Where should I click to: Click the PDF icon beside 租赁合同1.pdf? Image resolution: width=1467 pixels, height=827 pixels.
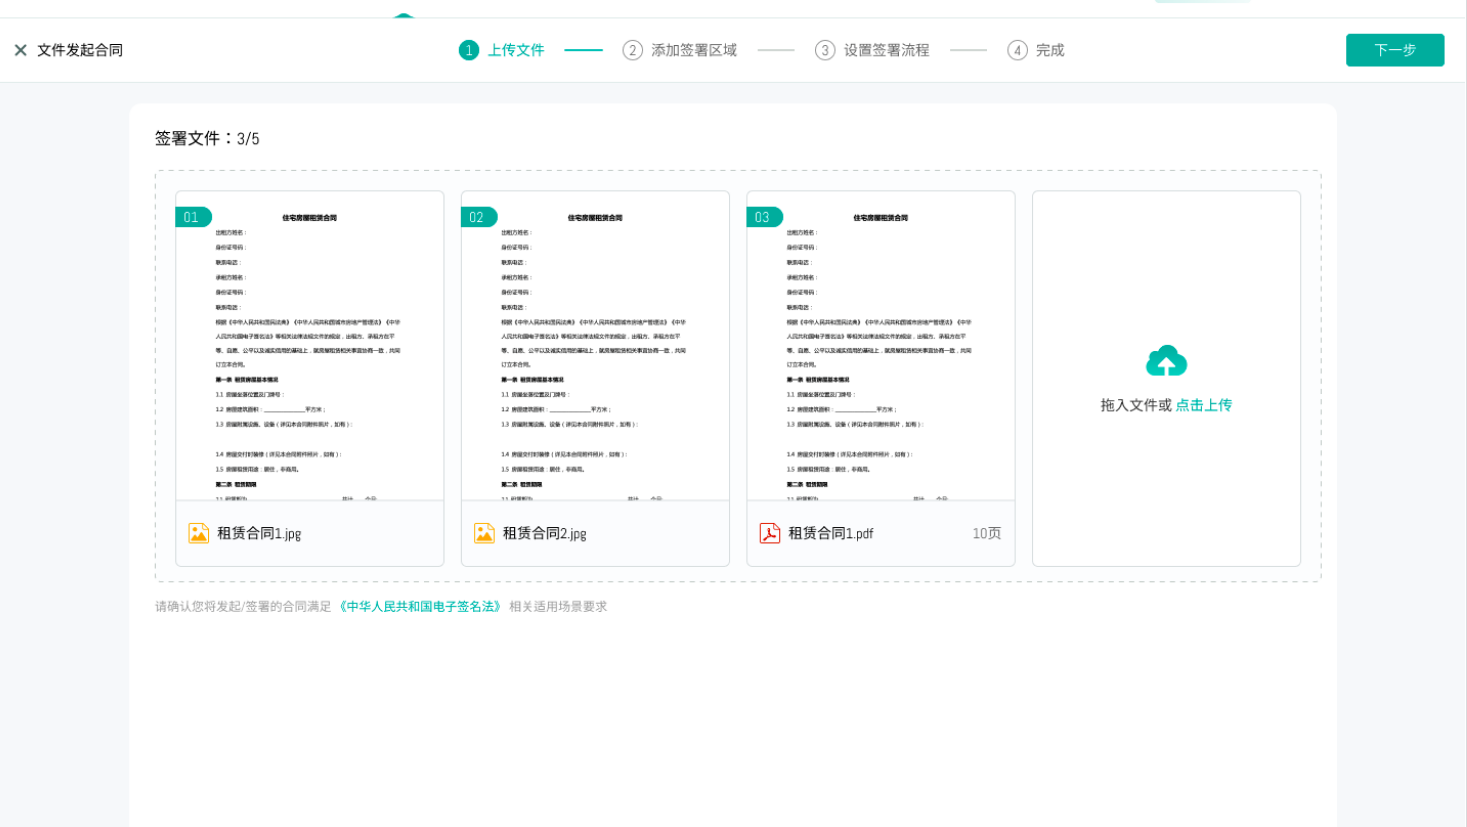pos(770,533)
